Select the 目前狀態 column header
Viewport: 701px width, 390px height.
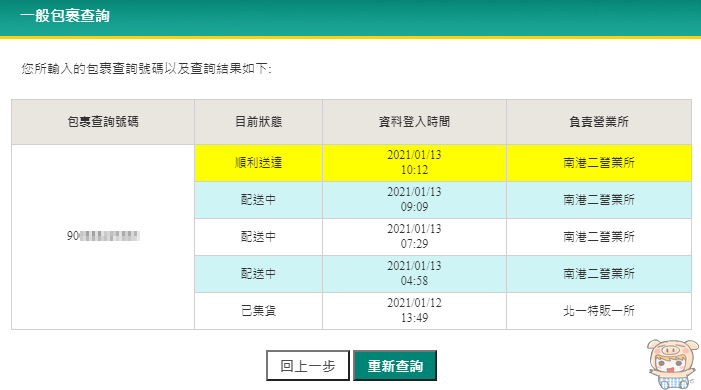coord(258,122)
